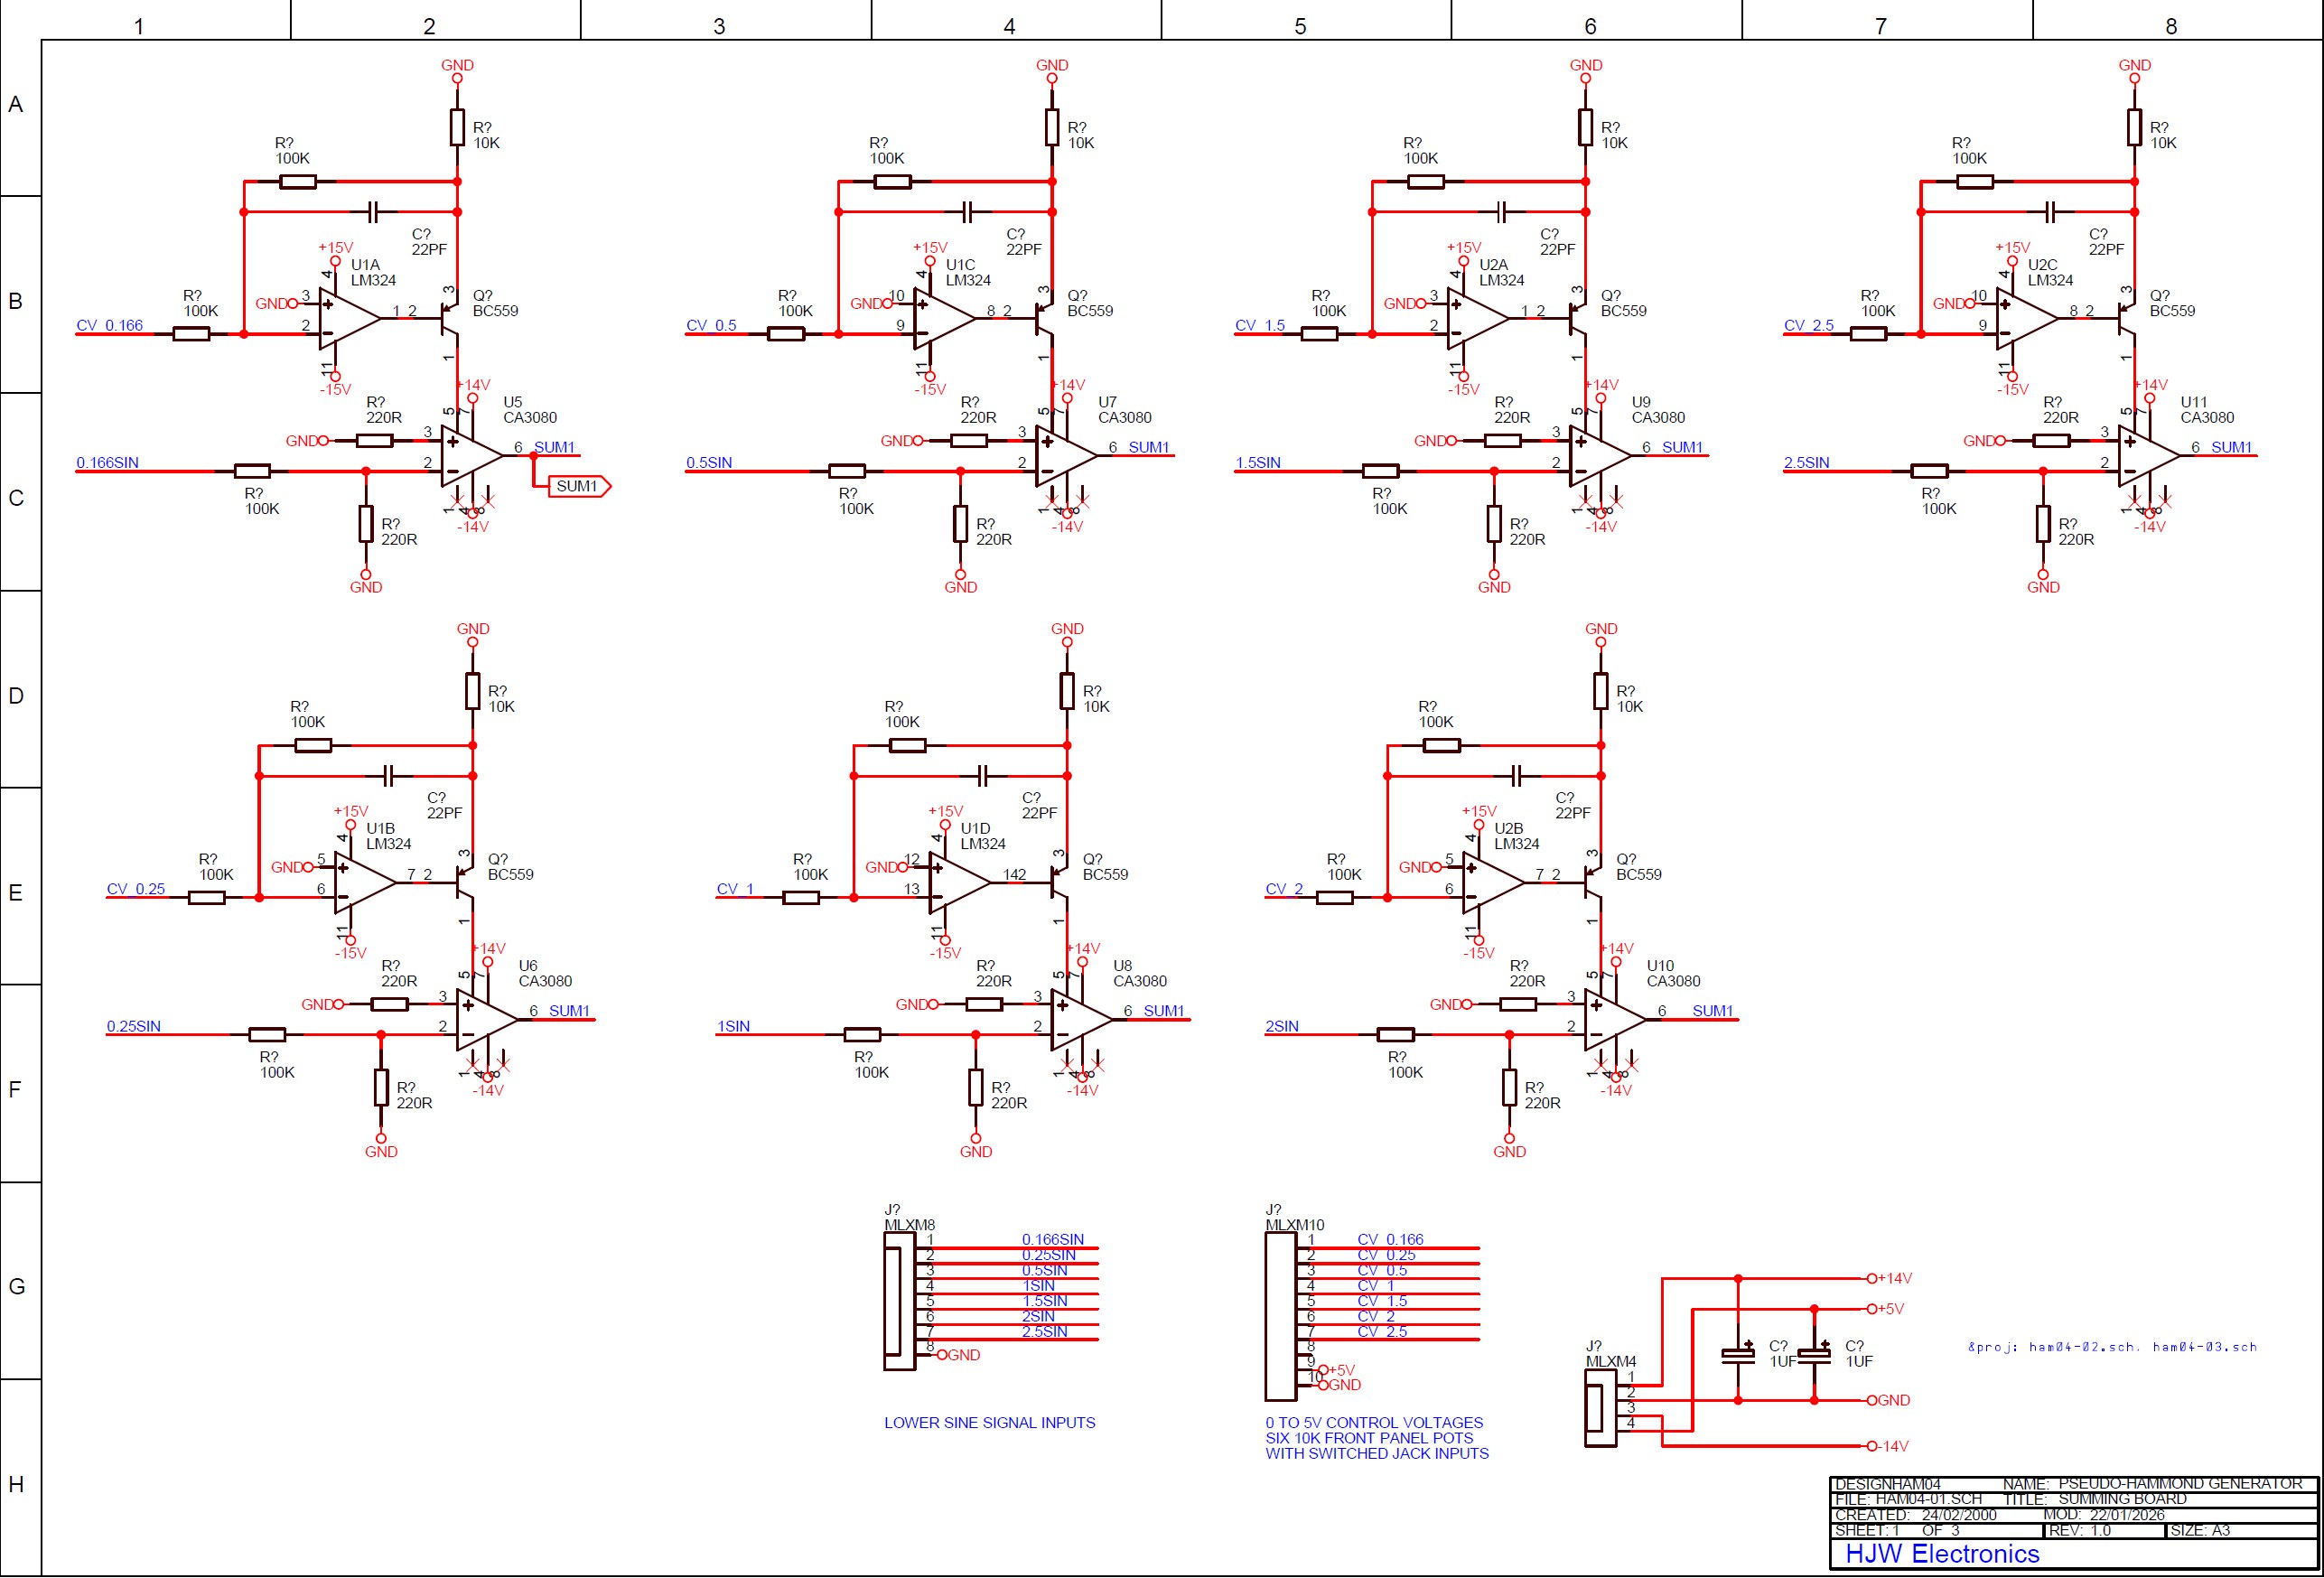Select the LOWER SINE SIGNAL INPUTS text
This screenshot has width=2324, height=1578.
989,1422
